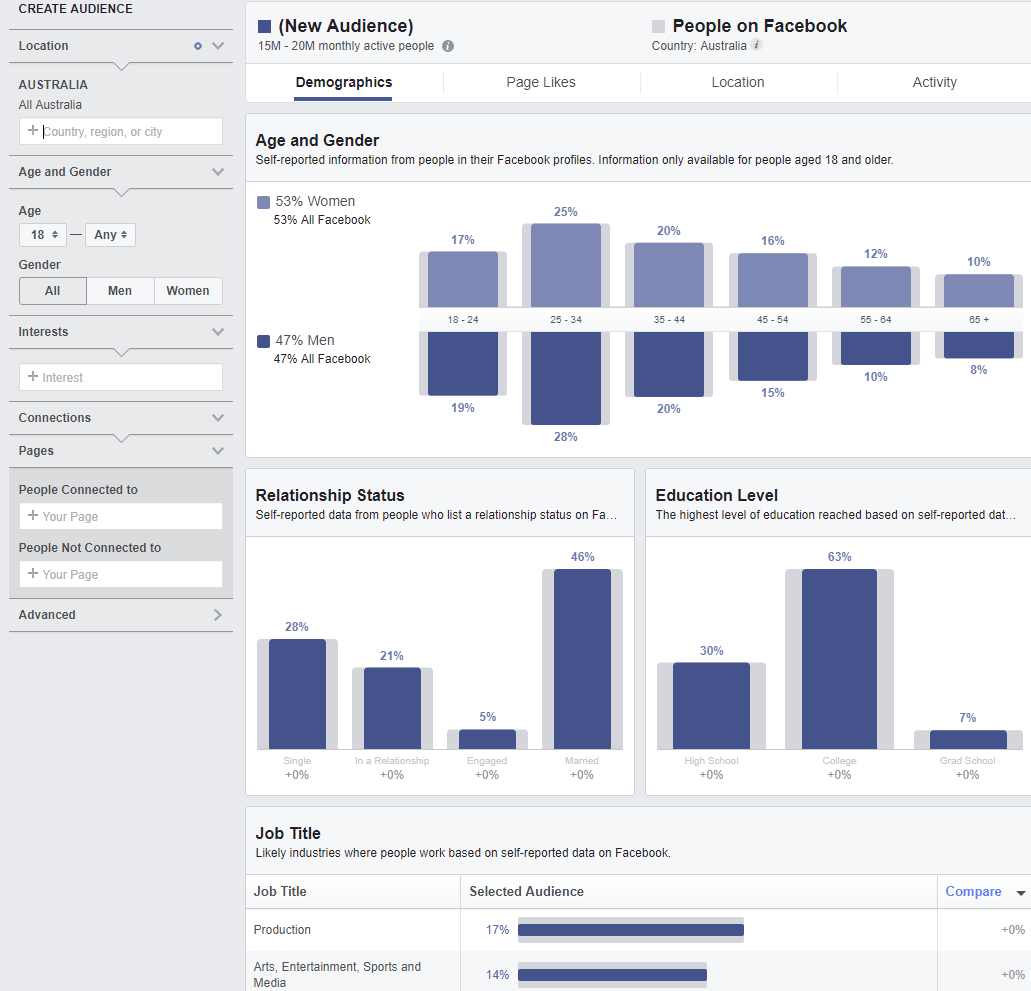The width and height of the screenshot is (1031, 991).
Task: Click the New Audience blue square swatch
Action: click(x=264, y=27)
